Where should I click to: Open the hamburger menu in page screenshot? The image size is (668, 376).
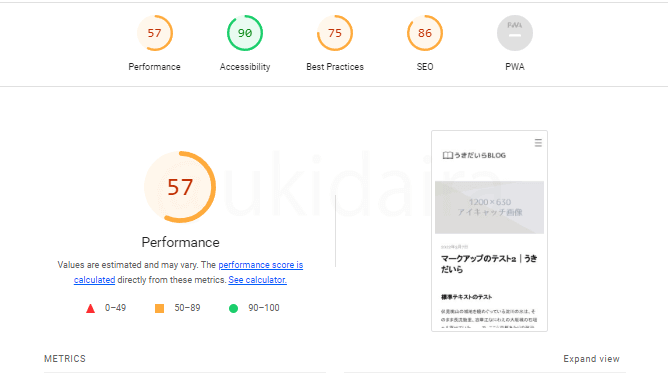click(538, 143)
